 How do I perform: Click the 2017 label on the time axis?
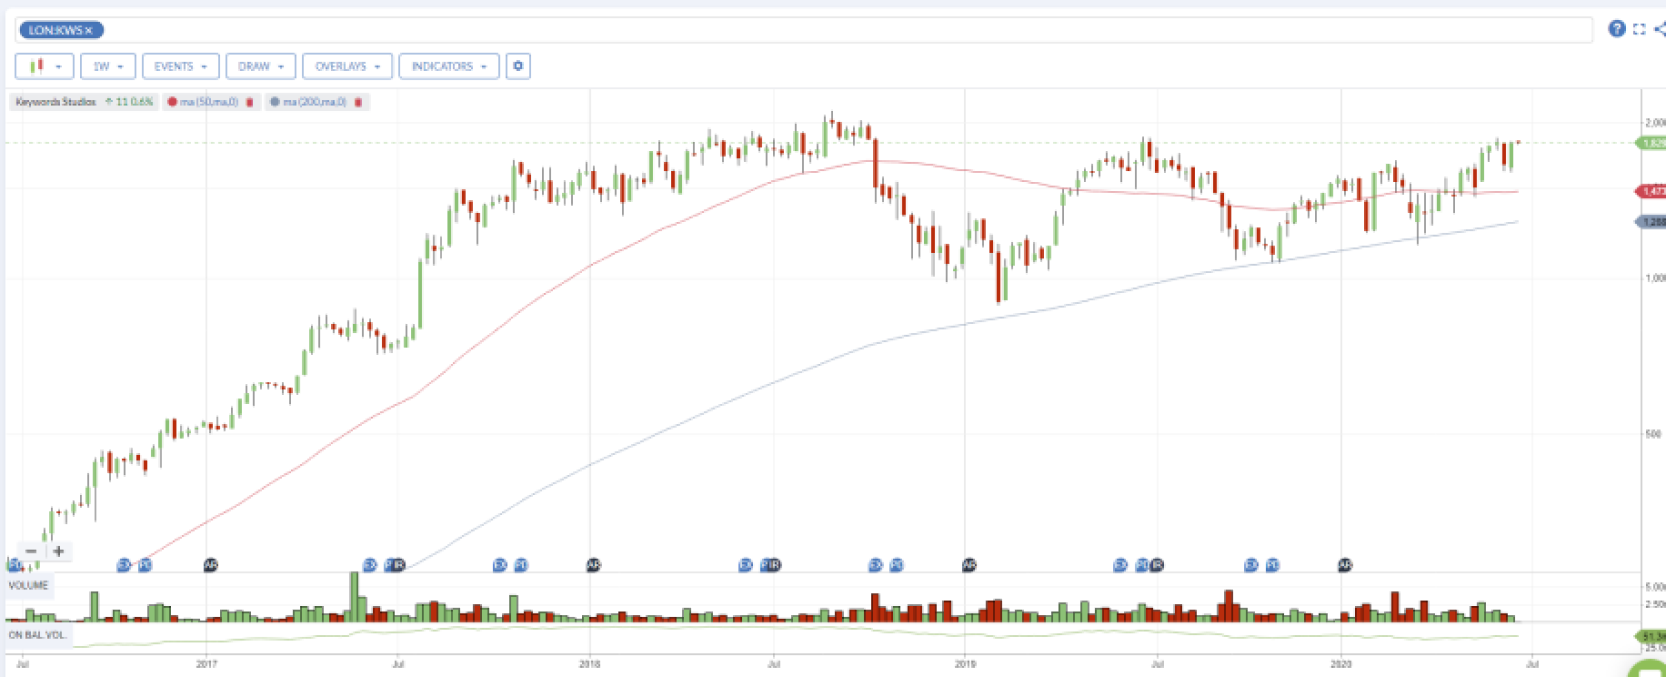(x=207, y=663)
